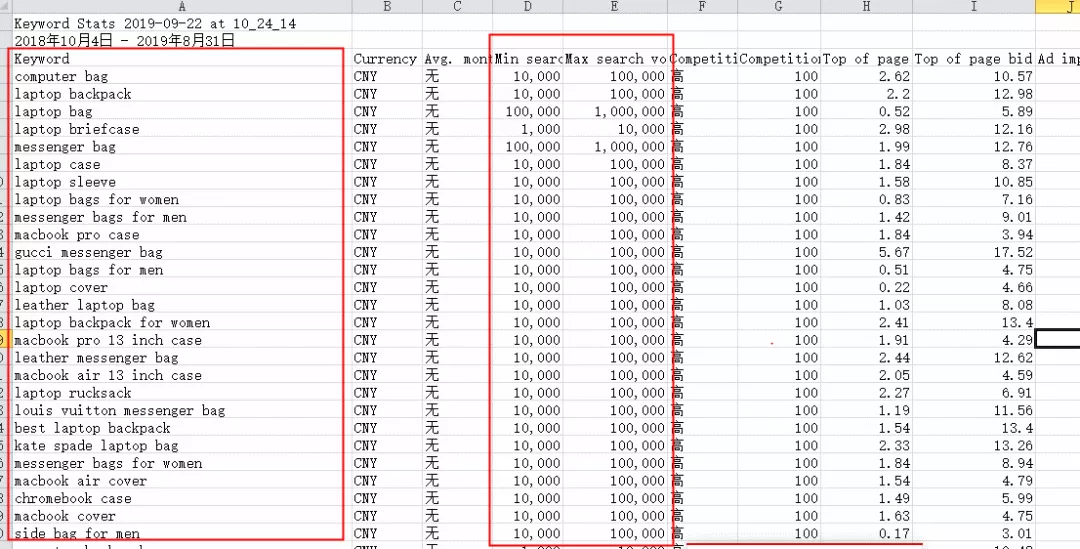Select the 'macbook cover' cell
1080x549 pixels.
click(182, 515)
